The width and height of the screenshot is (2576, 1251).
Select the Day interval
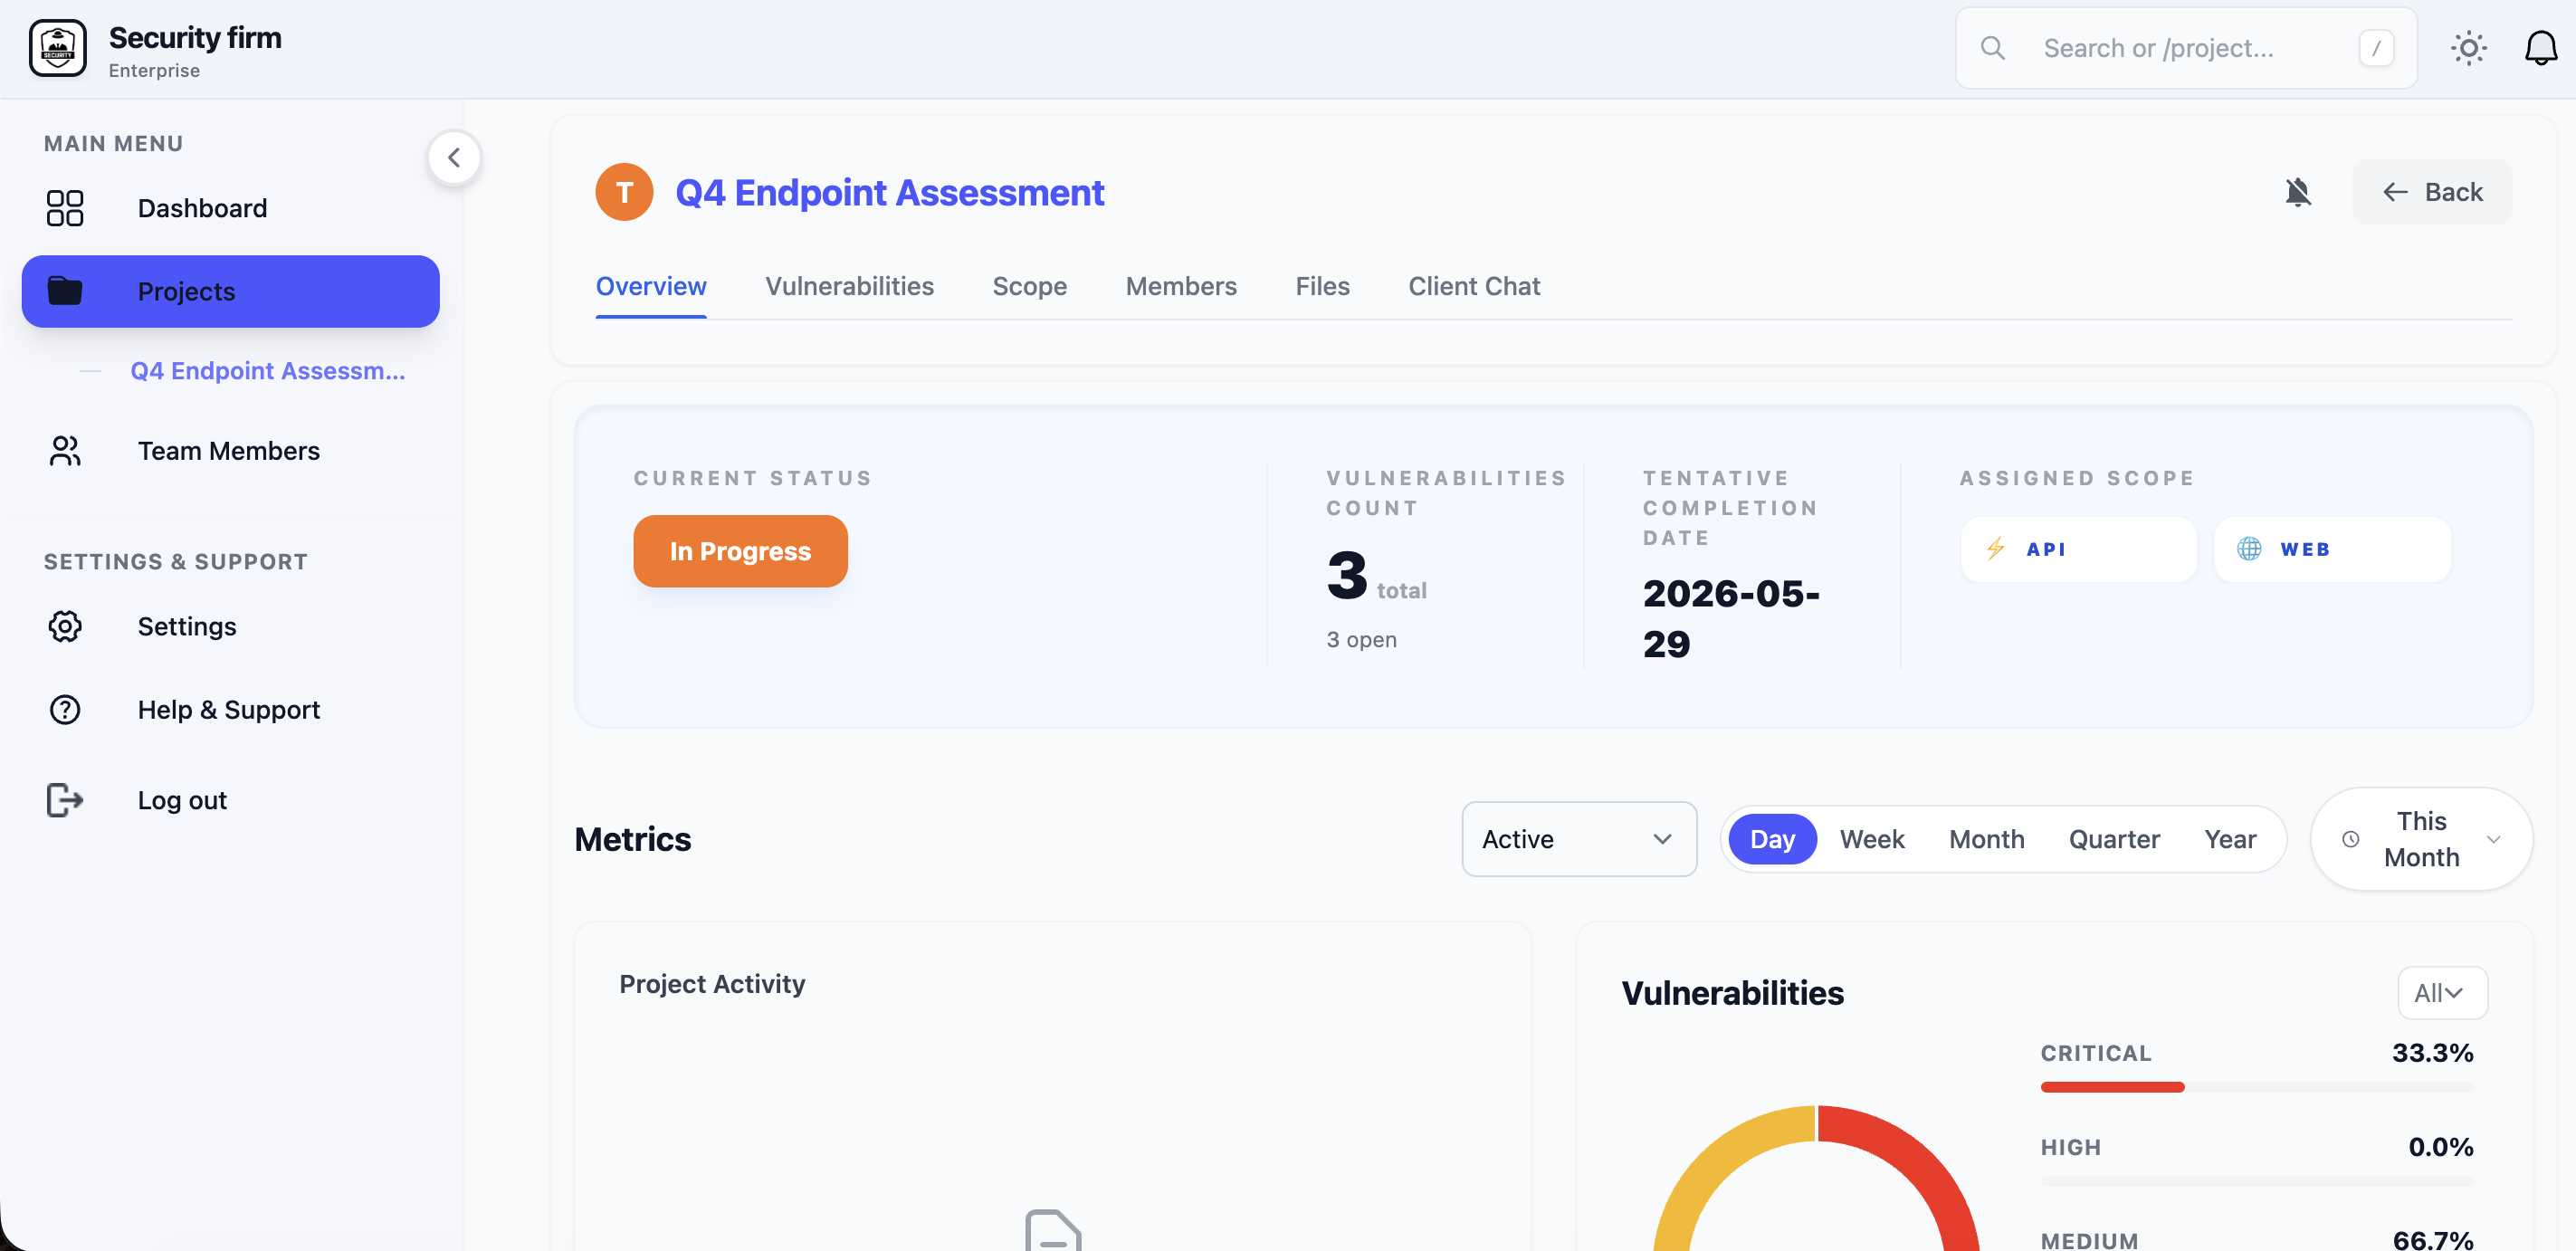pos(1772,839)
